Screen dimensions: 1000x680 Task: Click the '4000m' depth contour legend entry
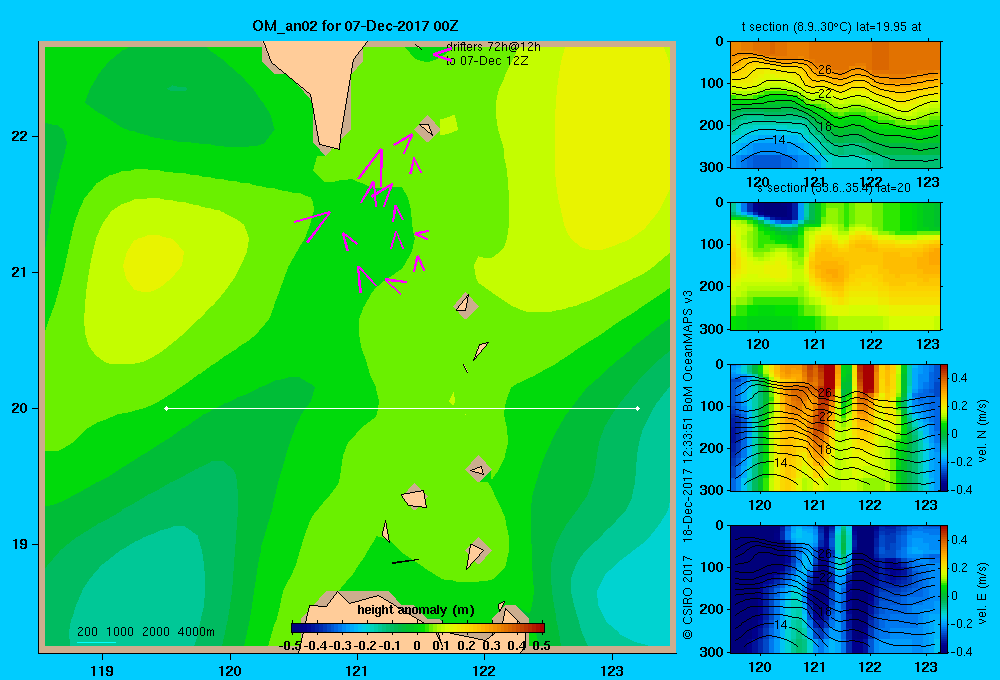click(196, 632)
